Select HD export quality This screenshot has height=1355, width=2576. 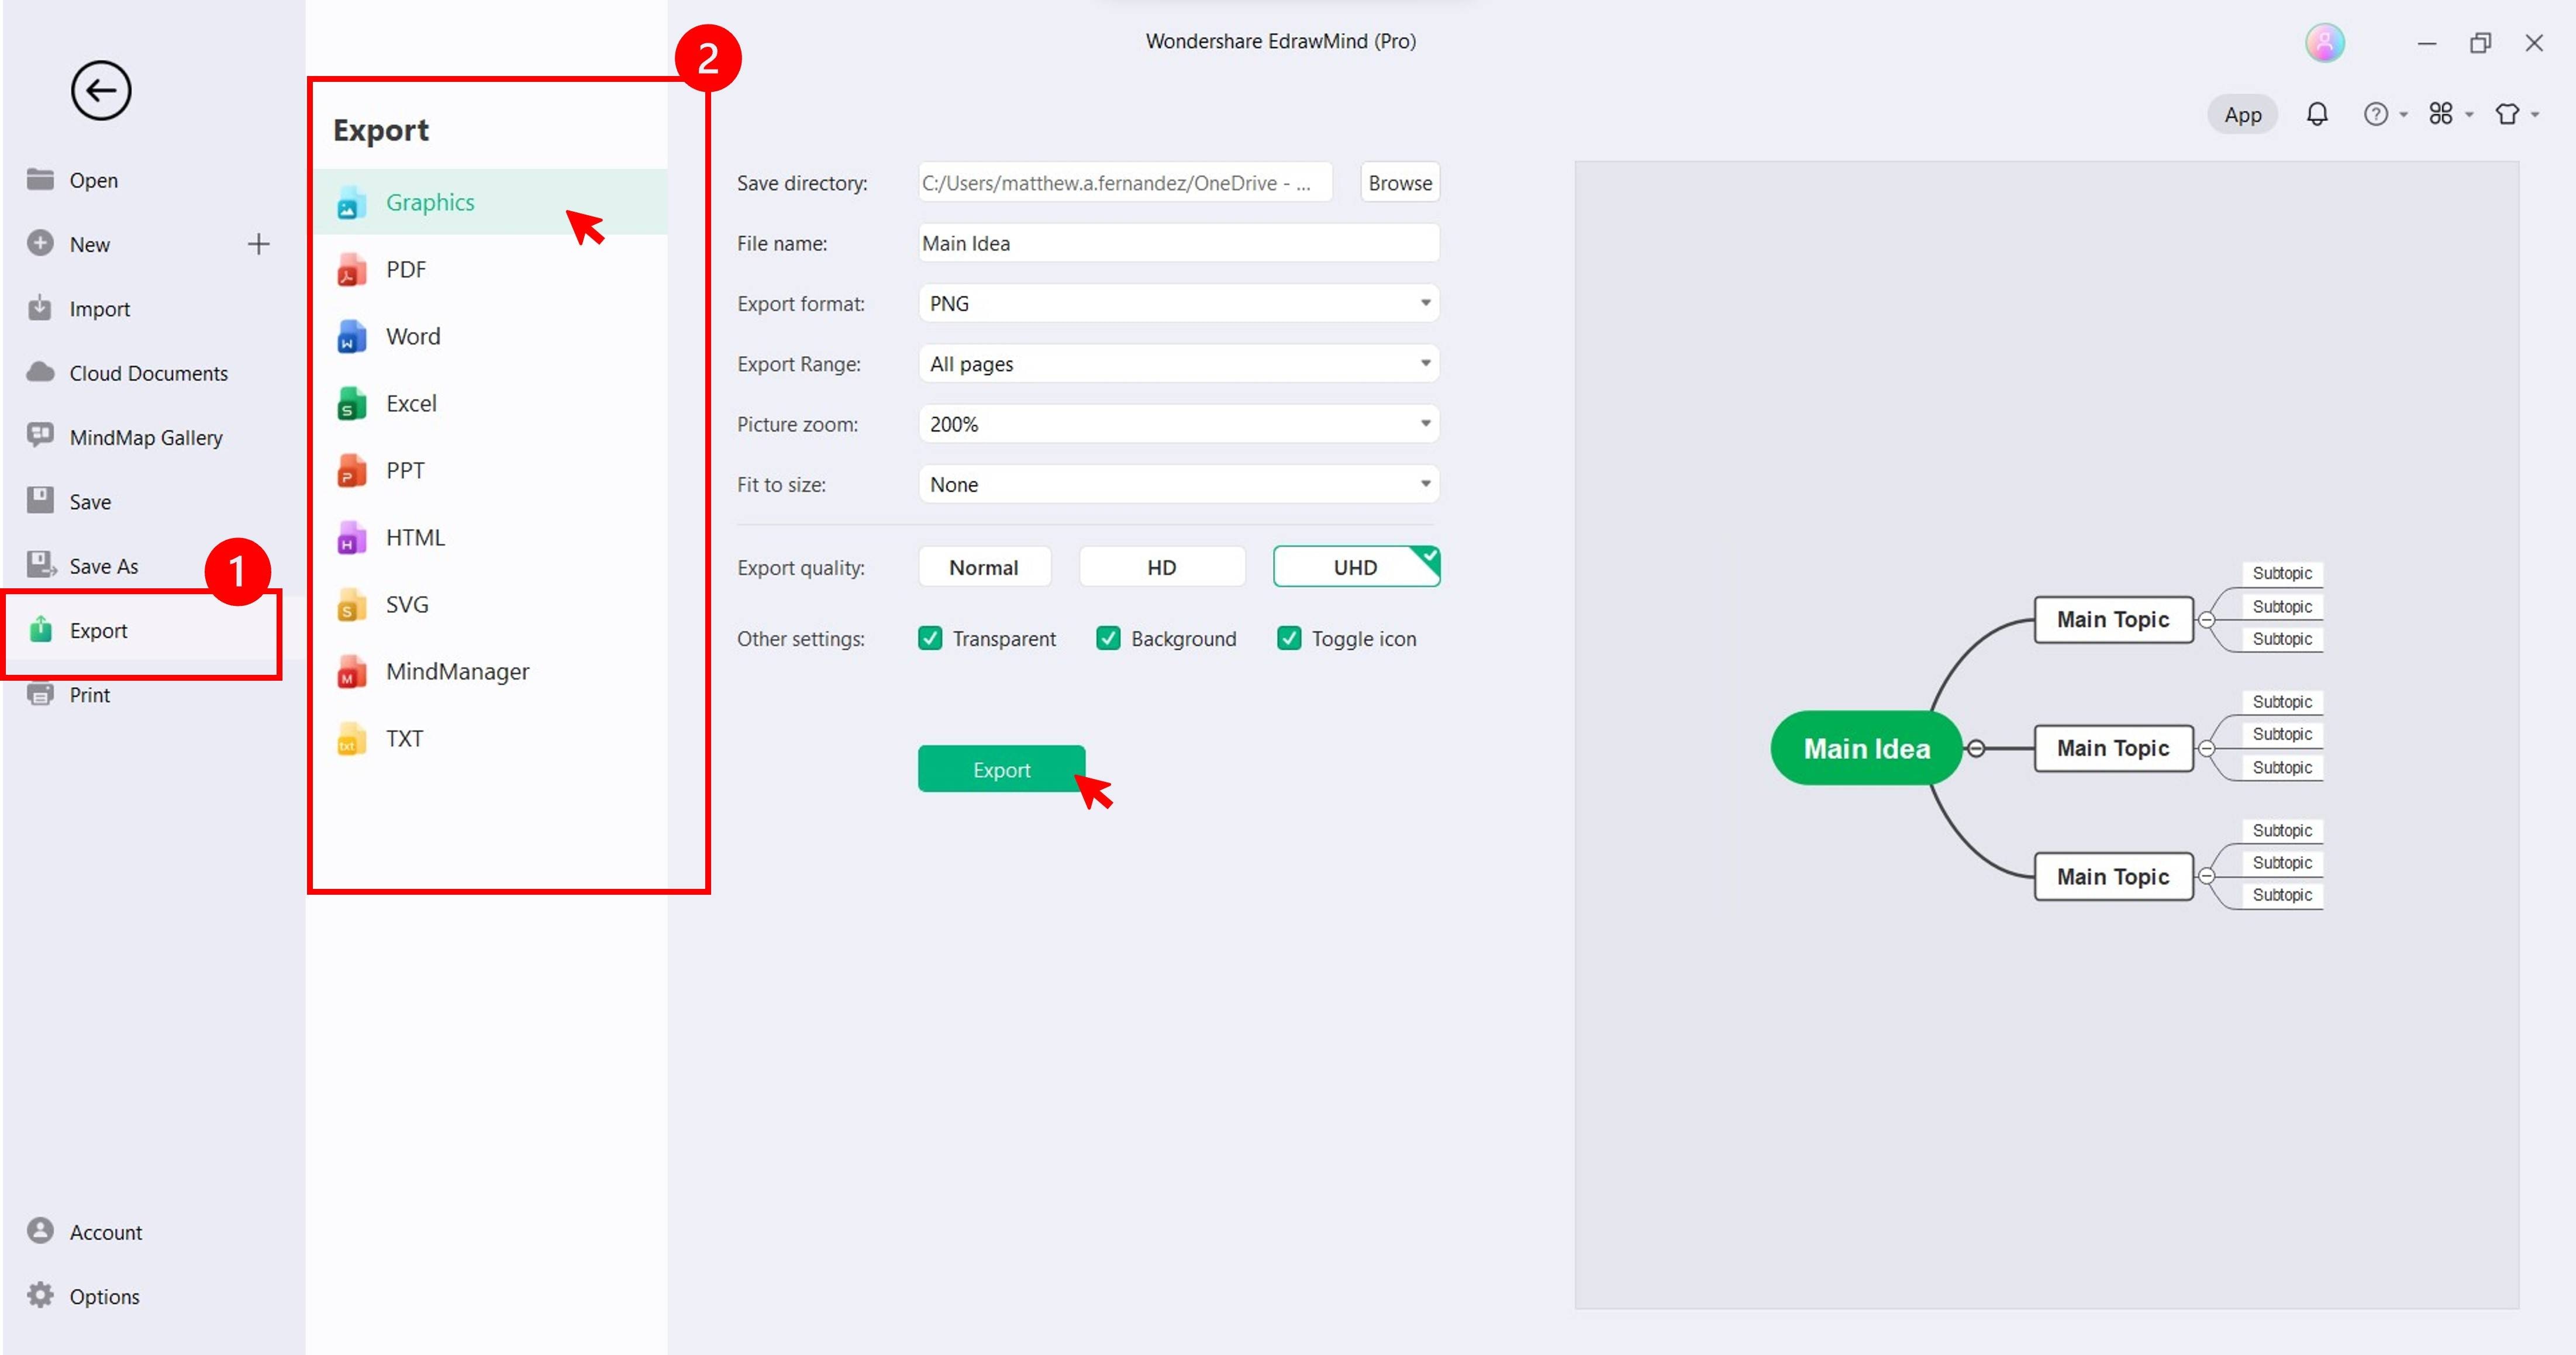(1161, 567)
